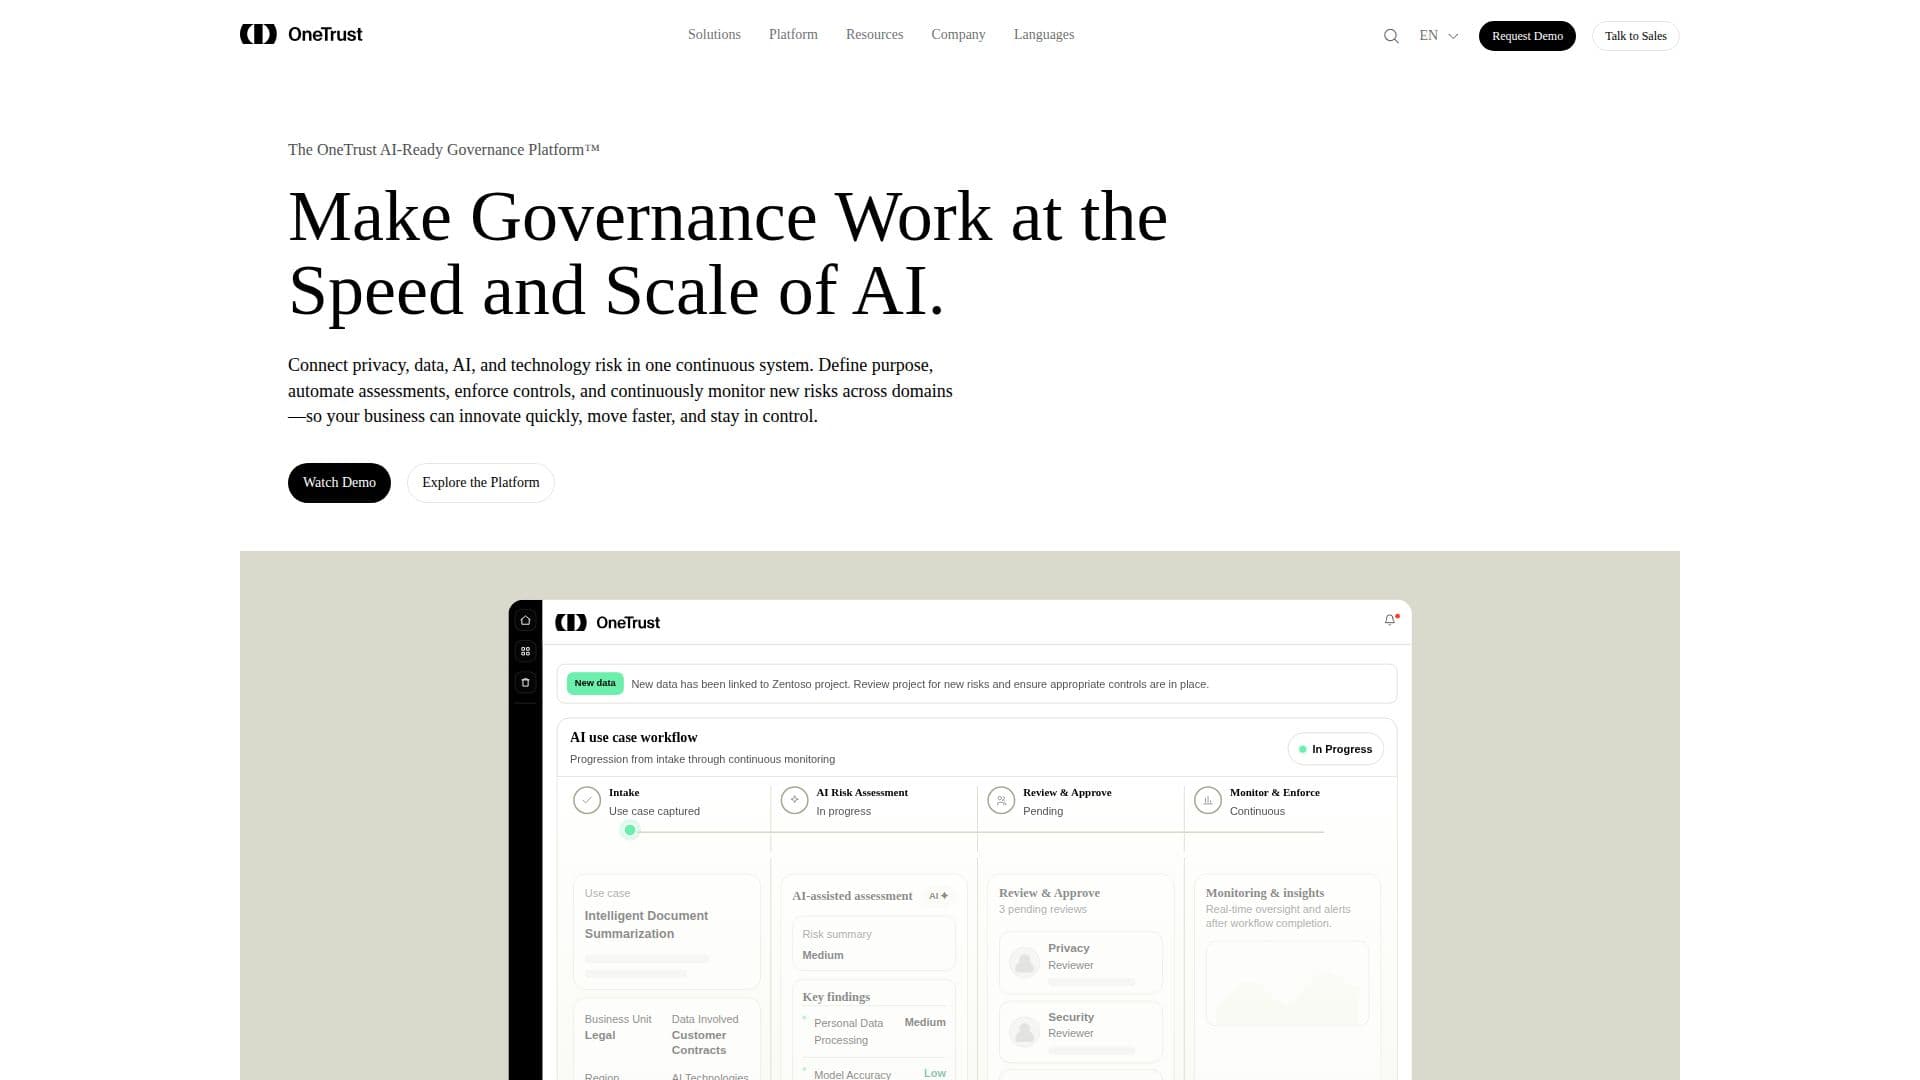Expand the EN language dropdown
The image size is (1920, 1080).
[1439, 35]
